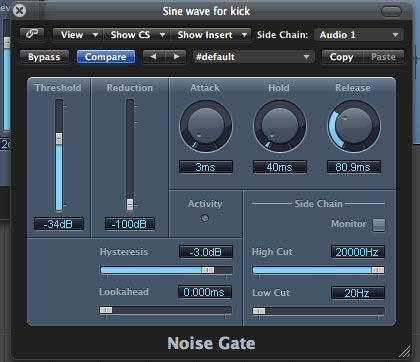The height and width of the screenshot is (362, 420).
Task: Click the Threshold -34dB value field
Action: [59, 224]
